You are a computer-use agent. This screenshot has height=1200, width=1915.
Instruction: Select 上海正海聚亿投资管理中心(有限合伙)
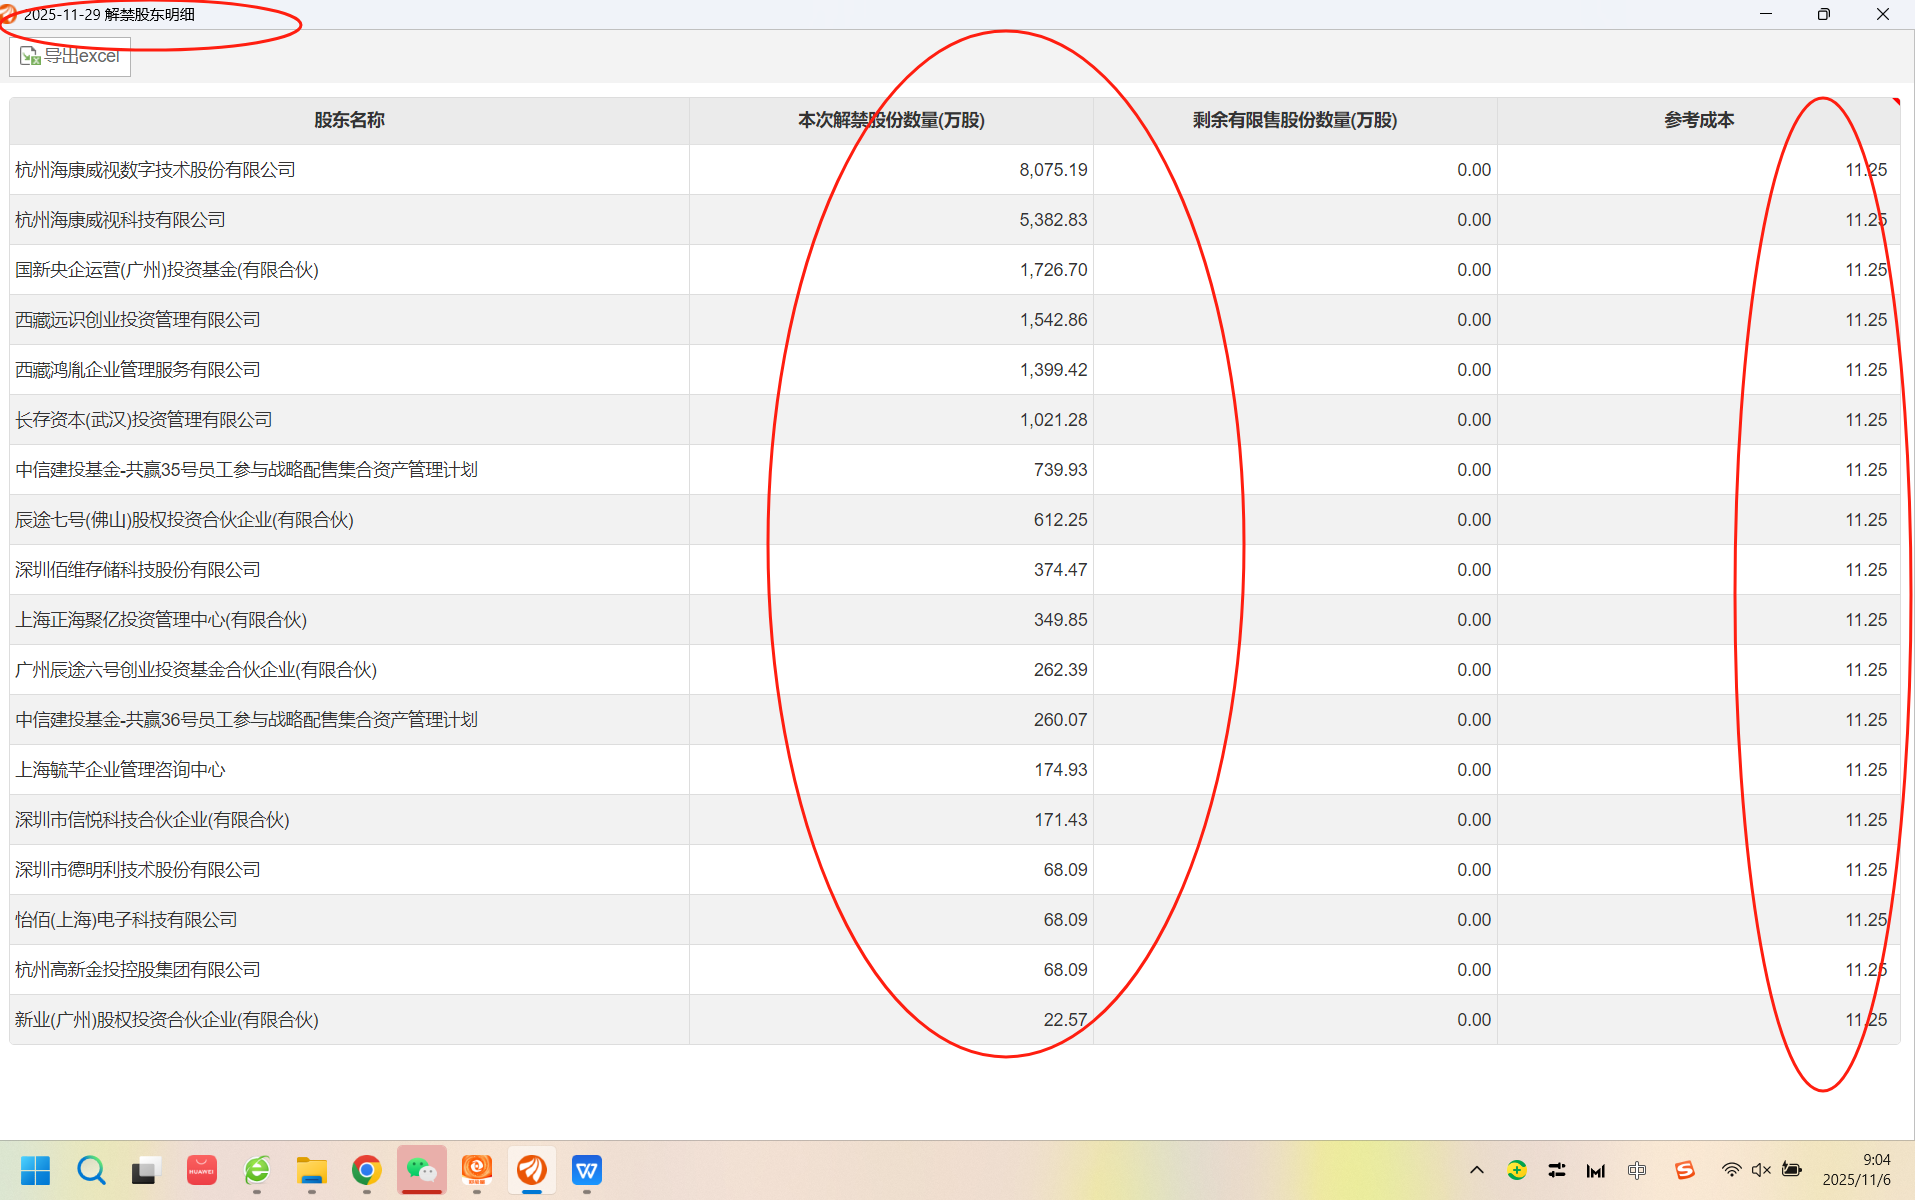click(161, 620)
